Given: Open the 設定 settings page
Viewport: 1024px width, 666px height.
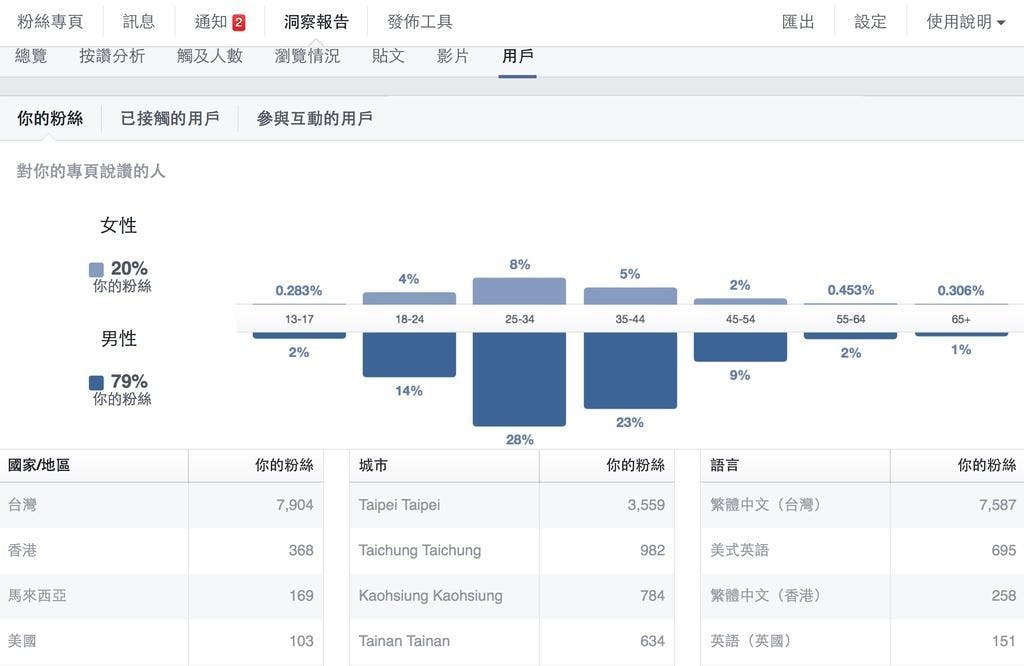Looking at the screenshot, I should [x=870, y=22].
